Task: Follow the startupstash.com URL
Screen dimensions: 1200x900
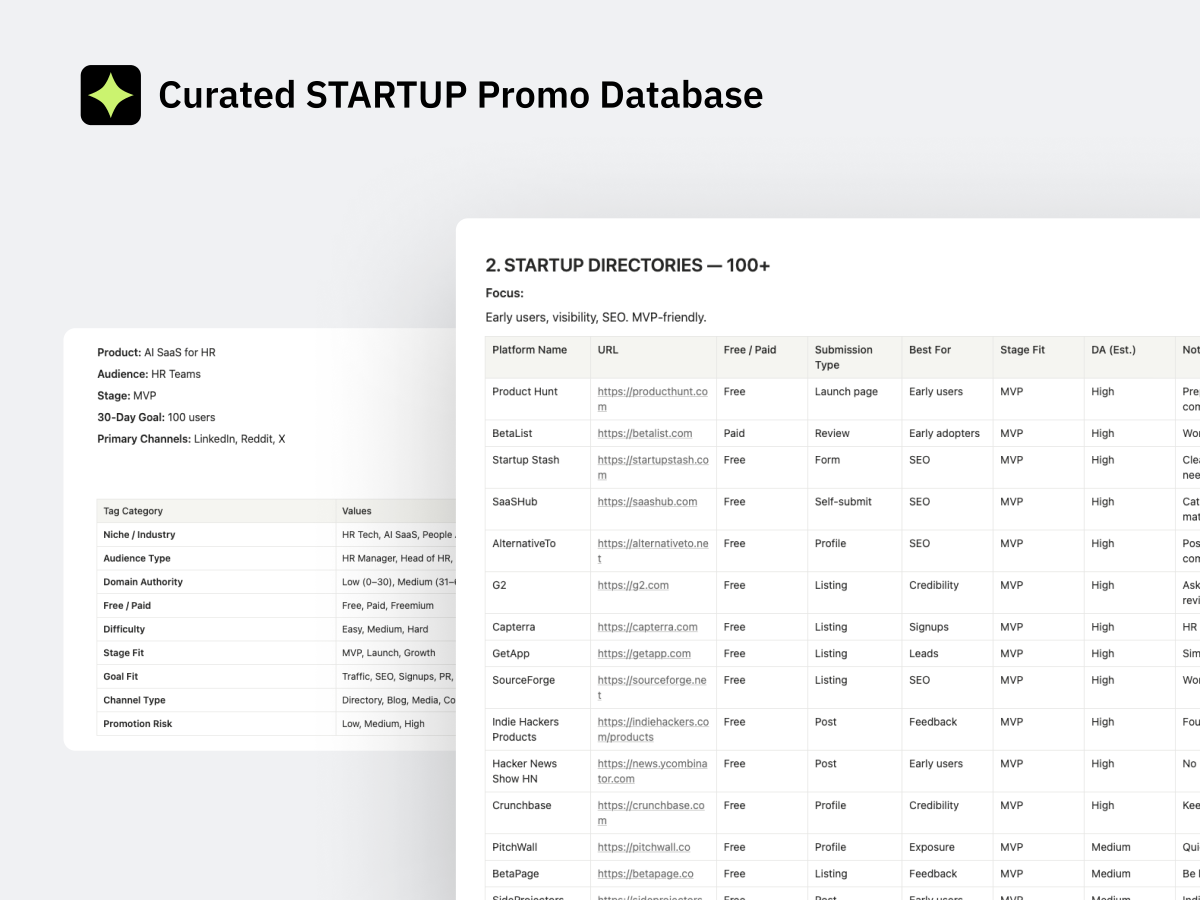Action: click(x=652, y=460)
